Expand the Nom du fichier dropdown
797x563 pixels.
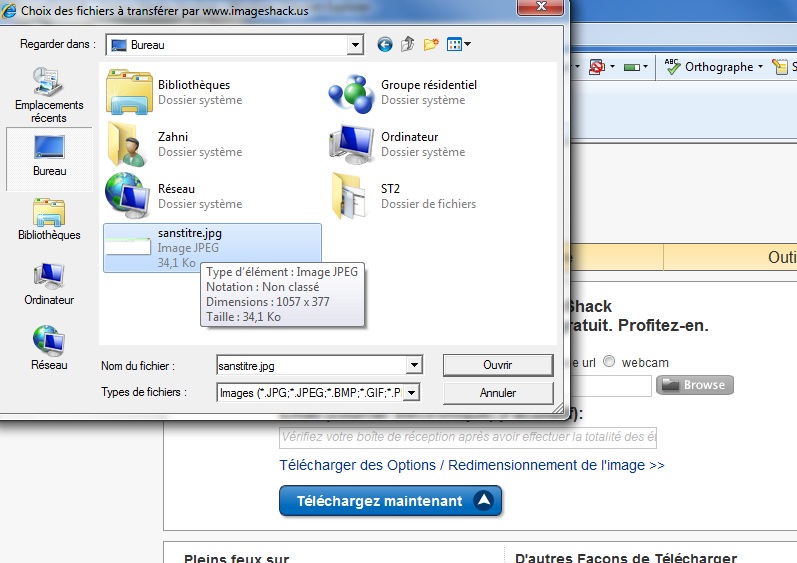pyautogui.click(x=414, y=366)
